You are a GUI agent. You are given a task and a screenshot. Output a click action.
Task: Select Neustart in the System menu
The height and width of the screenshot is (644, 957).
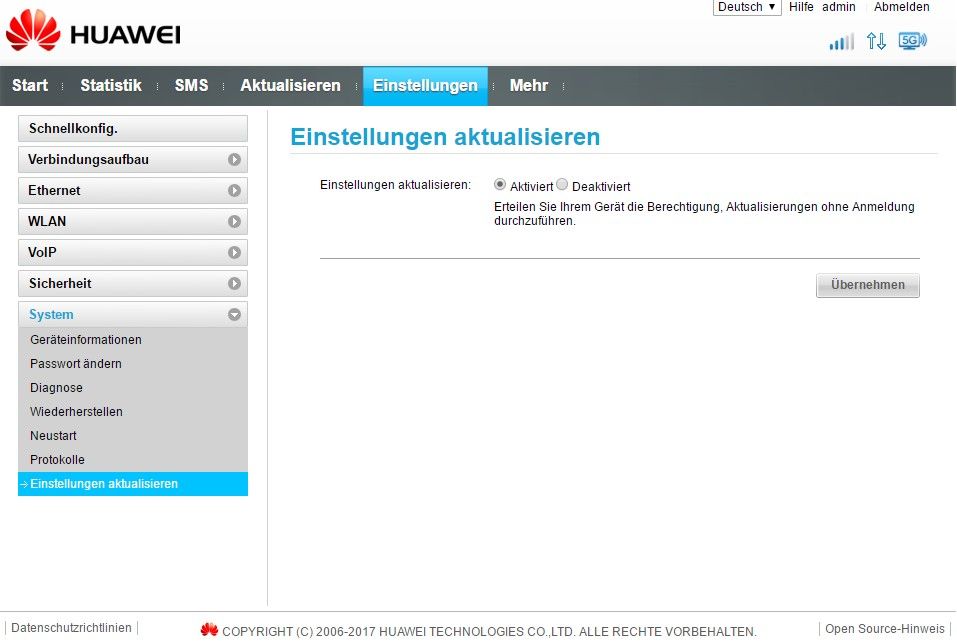click(x=53, y=436)
